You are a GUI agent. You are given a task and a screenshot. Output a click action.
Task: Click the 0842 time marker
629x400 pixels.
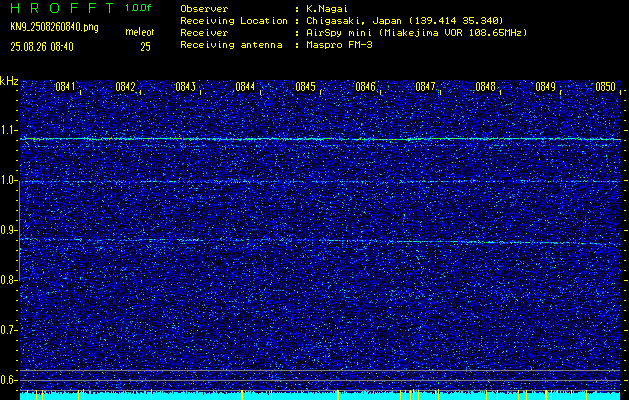125,87
